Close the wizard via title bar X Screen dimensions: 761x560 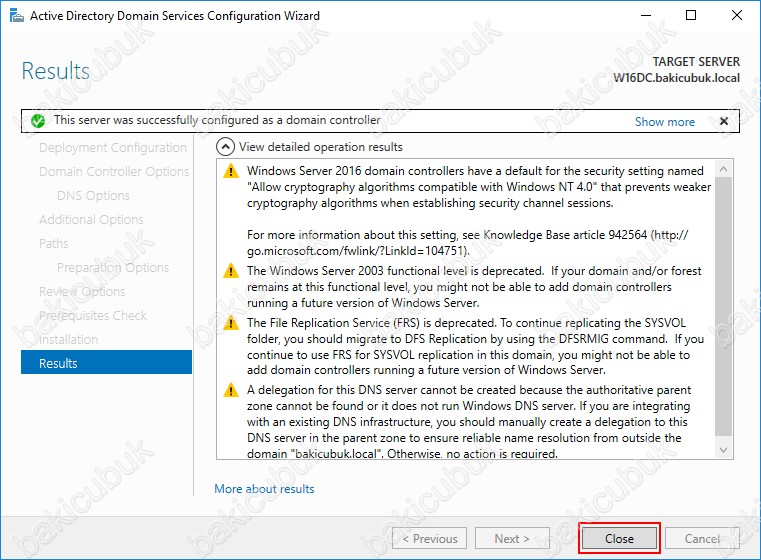[736, 16]
